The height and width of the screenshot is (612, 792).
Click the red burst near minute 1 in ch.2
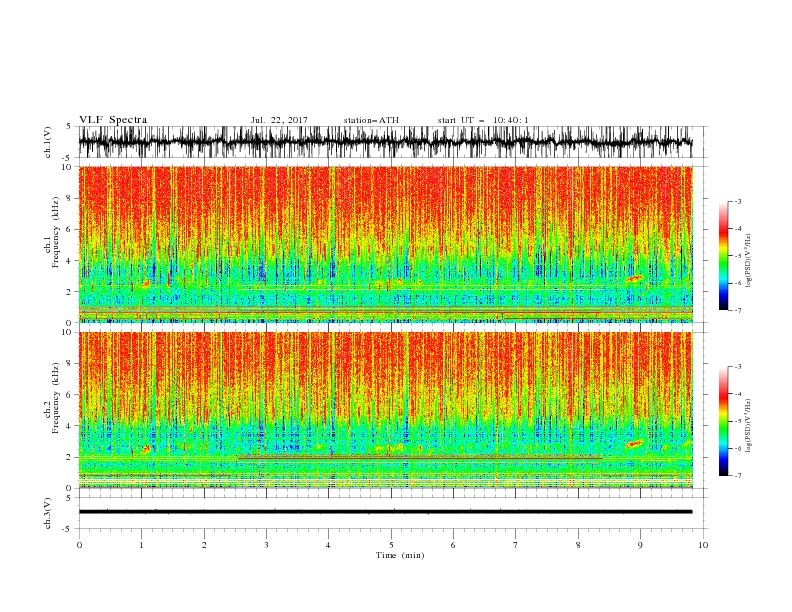pos(146,449)
